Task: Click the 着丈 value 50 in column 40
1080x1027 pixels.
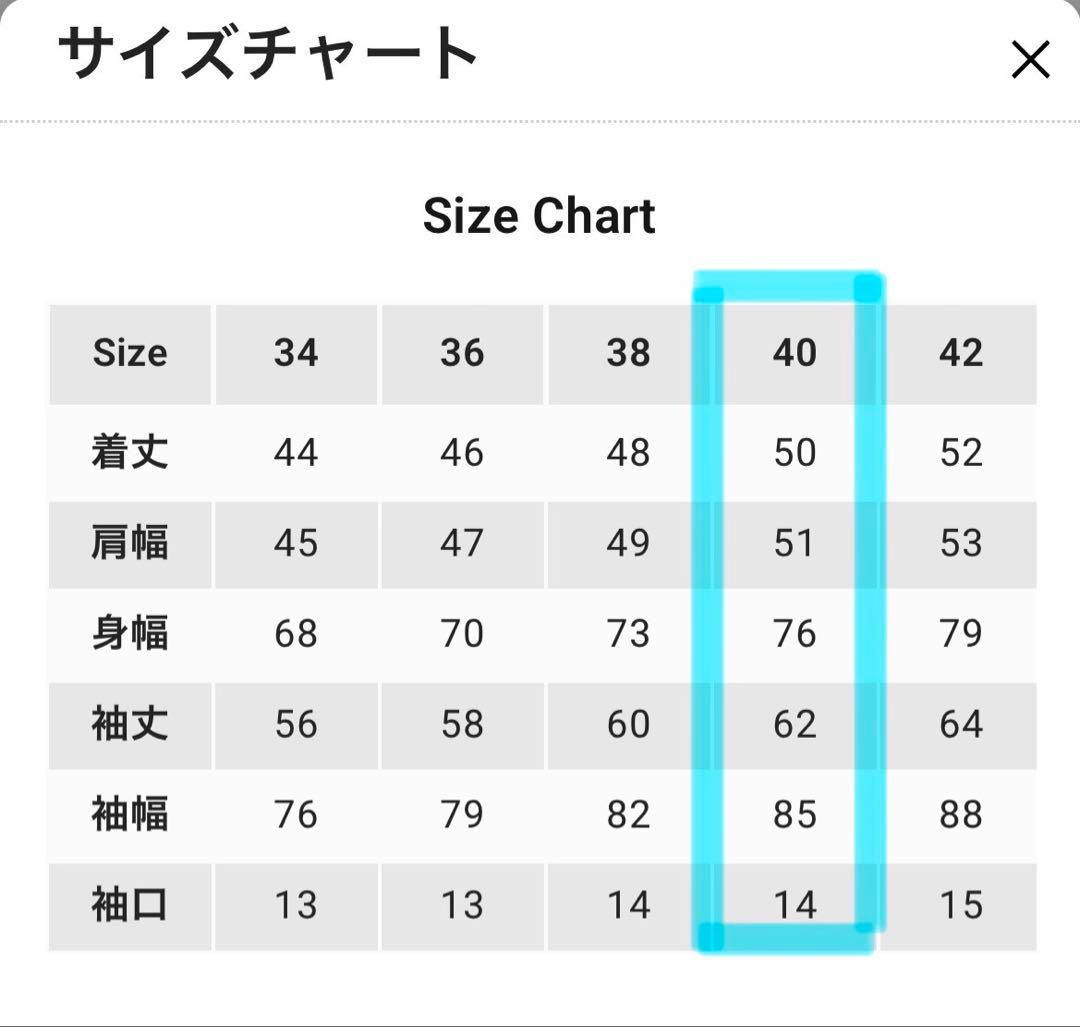Action: [795, 452]
